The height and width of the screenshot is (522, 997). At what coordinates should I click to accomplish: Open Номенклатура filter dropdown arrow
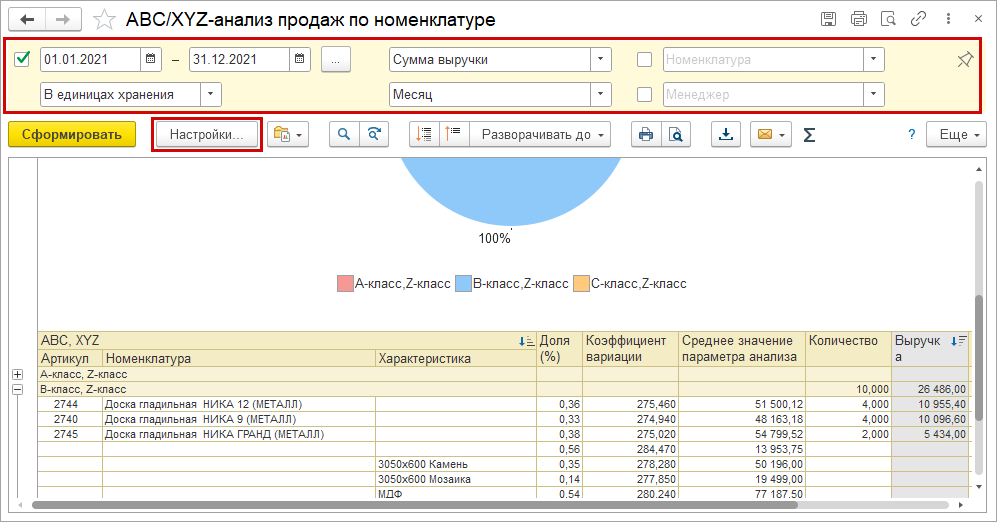tap(874, 59)
